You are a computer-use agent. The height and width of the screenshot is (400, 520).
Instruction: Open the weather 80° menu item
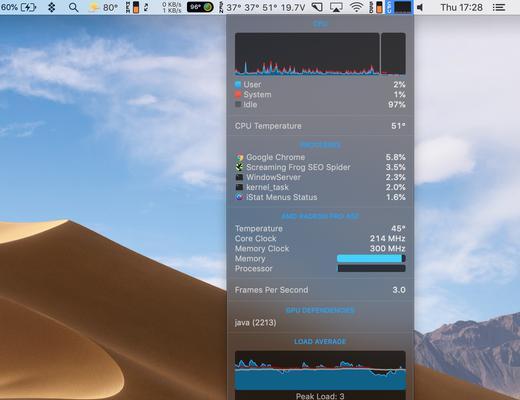tap(103, 7)
